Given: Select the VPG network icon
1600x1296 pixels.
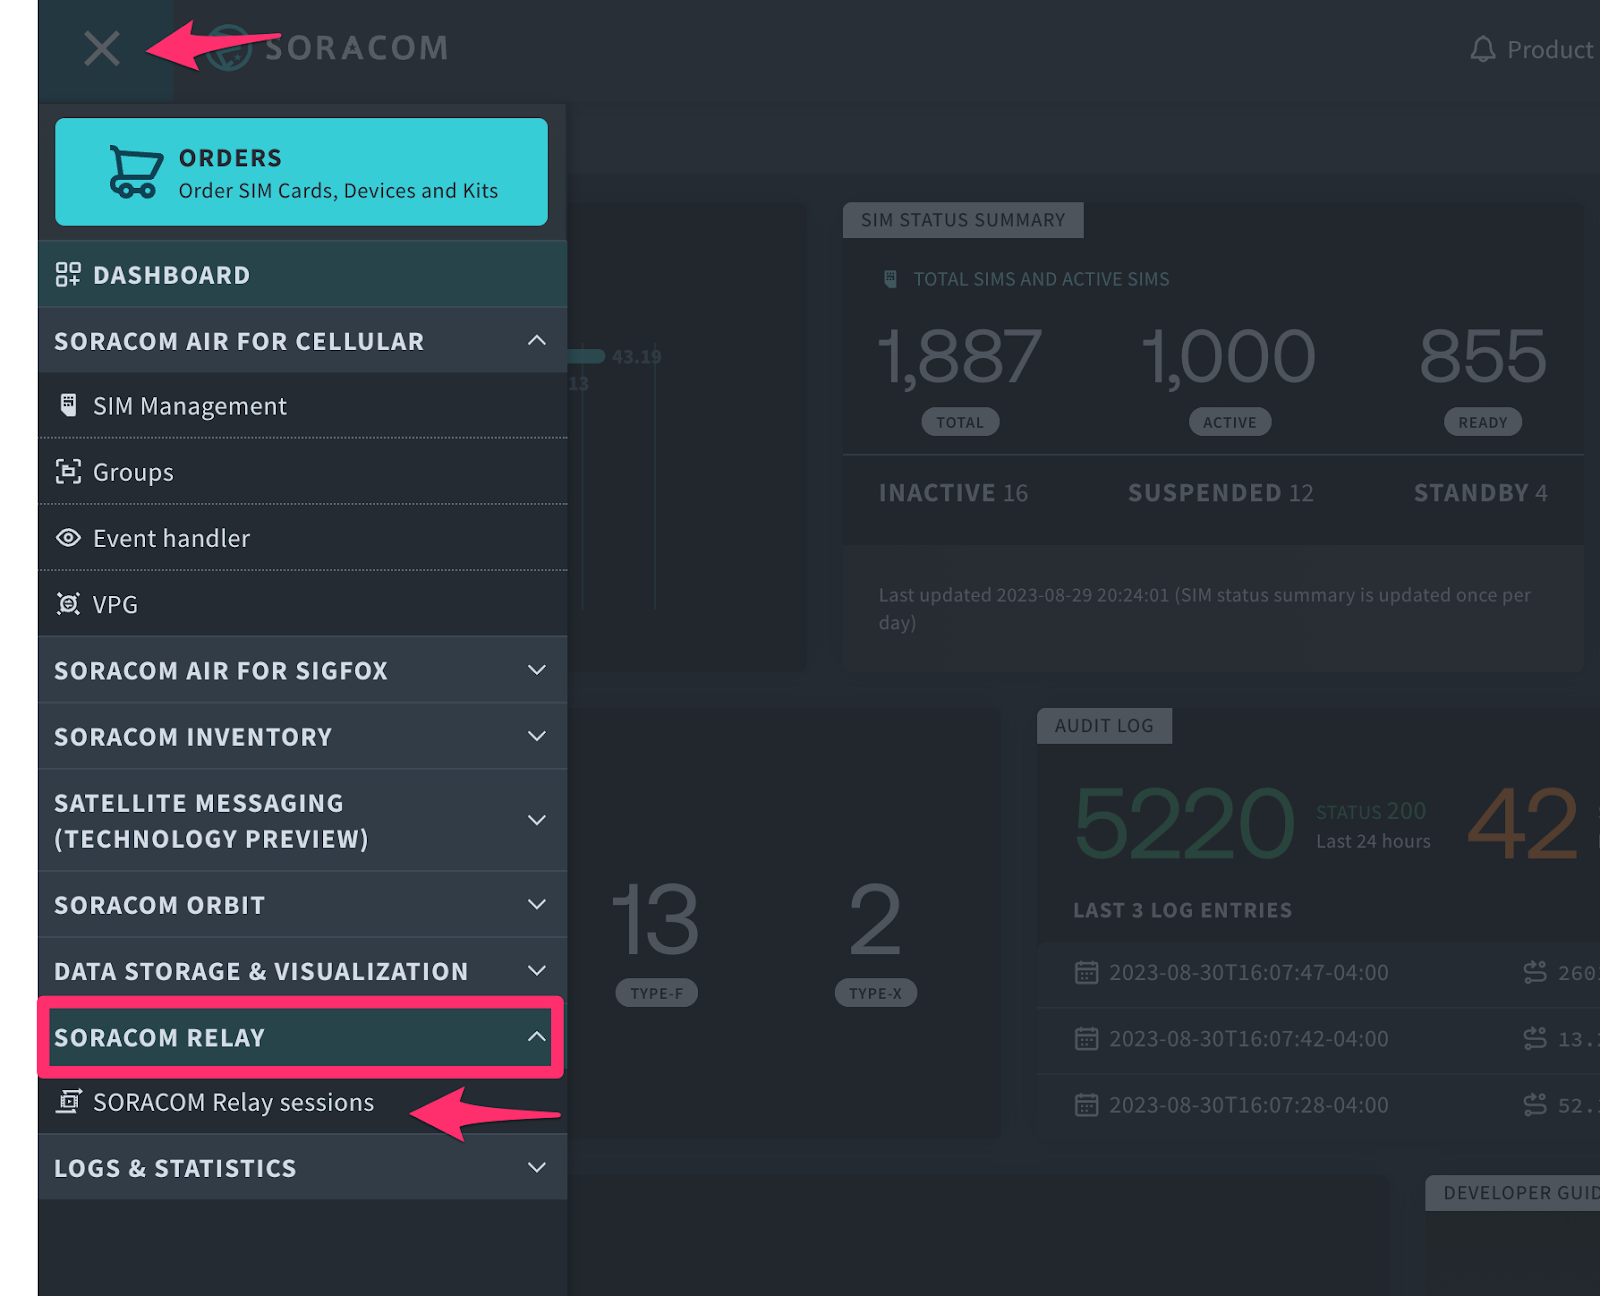Looking at the screenshot, I should point(68,603).
